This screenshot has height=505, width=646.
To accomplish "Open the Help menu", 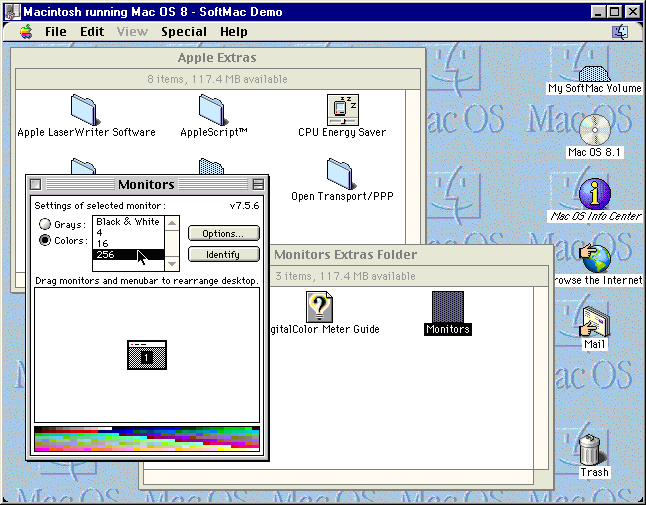I will 234,32.
